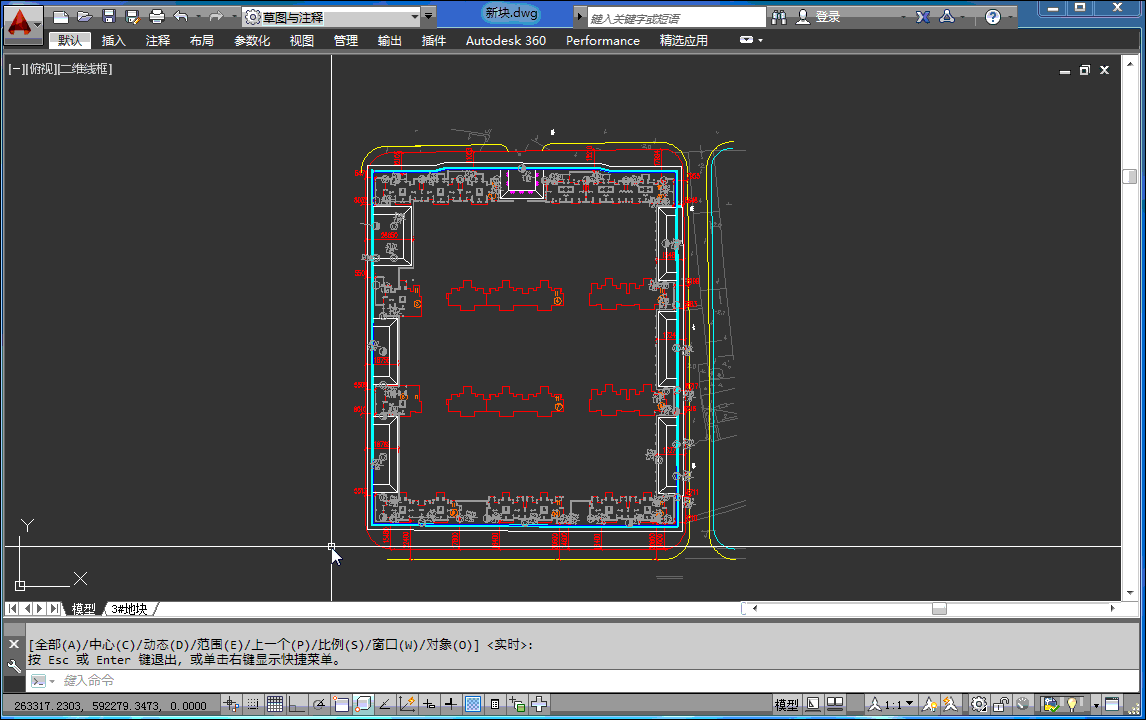This screenshot has height=720, width=1146.
Task: Toggle Dynamic UCS in status bar
Action: click(x=407, y=705)
